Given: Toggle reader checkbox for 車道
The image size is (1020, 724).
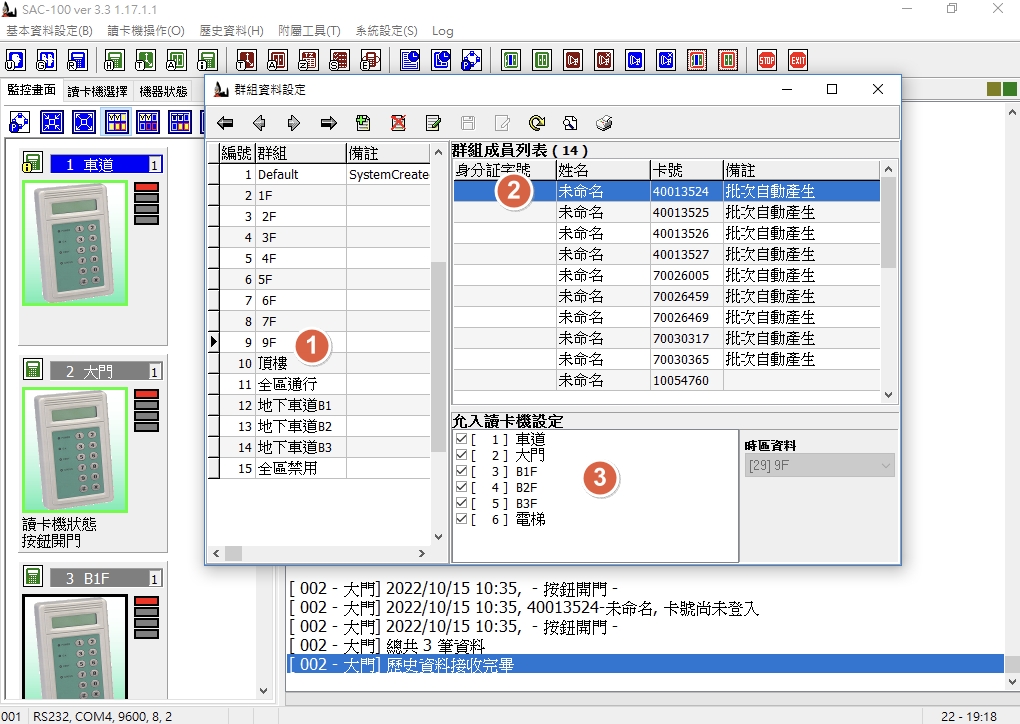Looking at the screenshot, I should click(x=462, y=438).
